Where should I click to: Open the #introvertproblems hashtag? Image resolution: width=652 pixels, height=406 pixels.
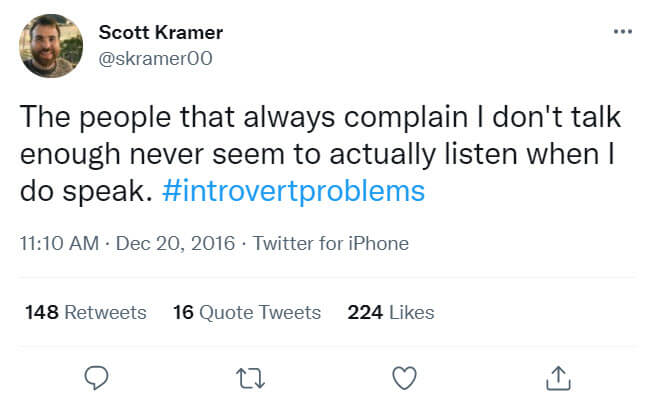[293, 190]
